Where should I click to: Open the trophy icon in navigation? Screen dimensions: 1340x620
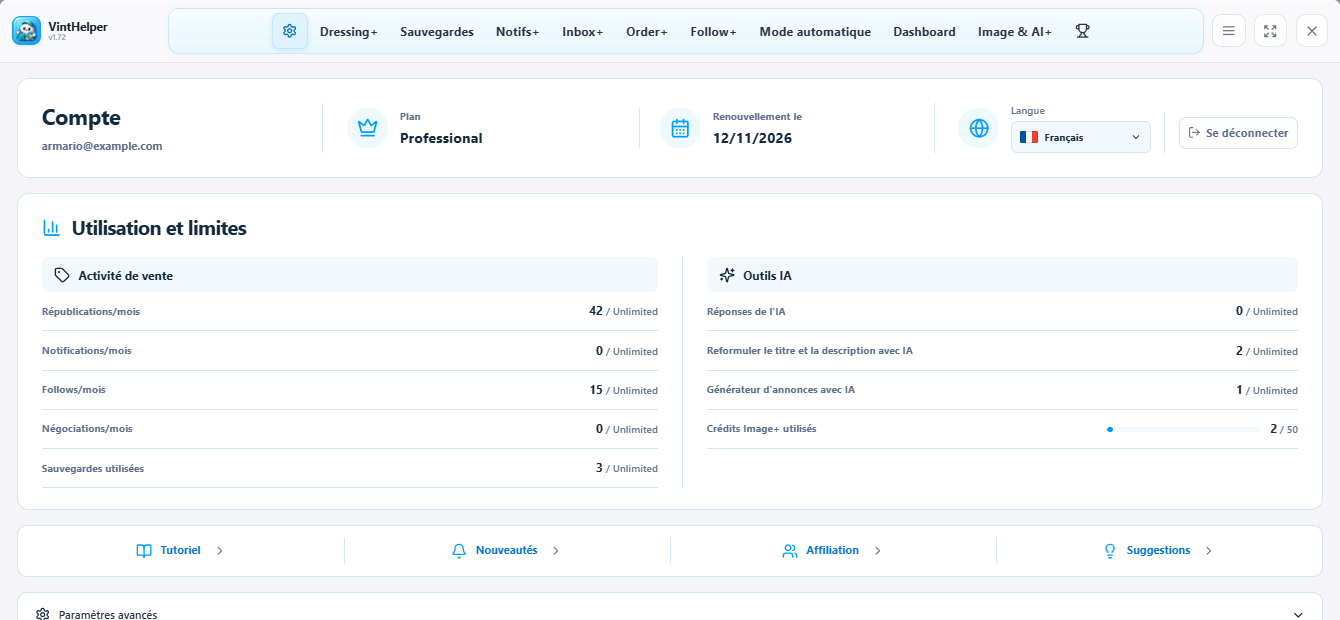pyautogui.click(x=1082, y=31)
